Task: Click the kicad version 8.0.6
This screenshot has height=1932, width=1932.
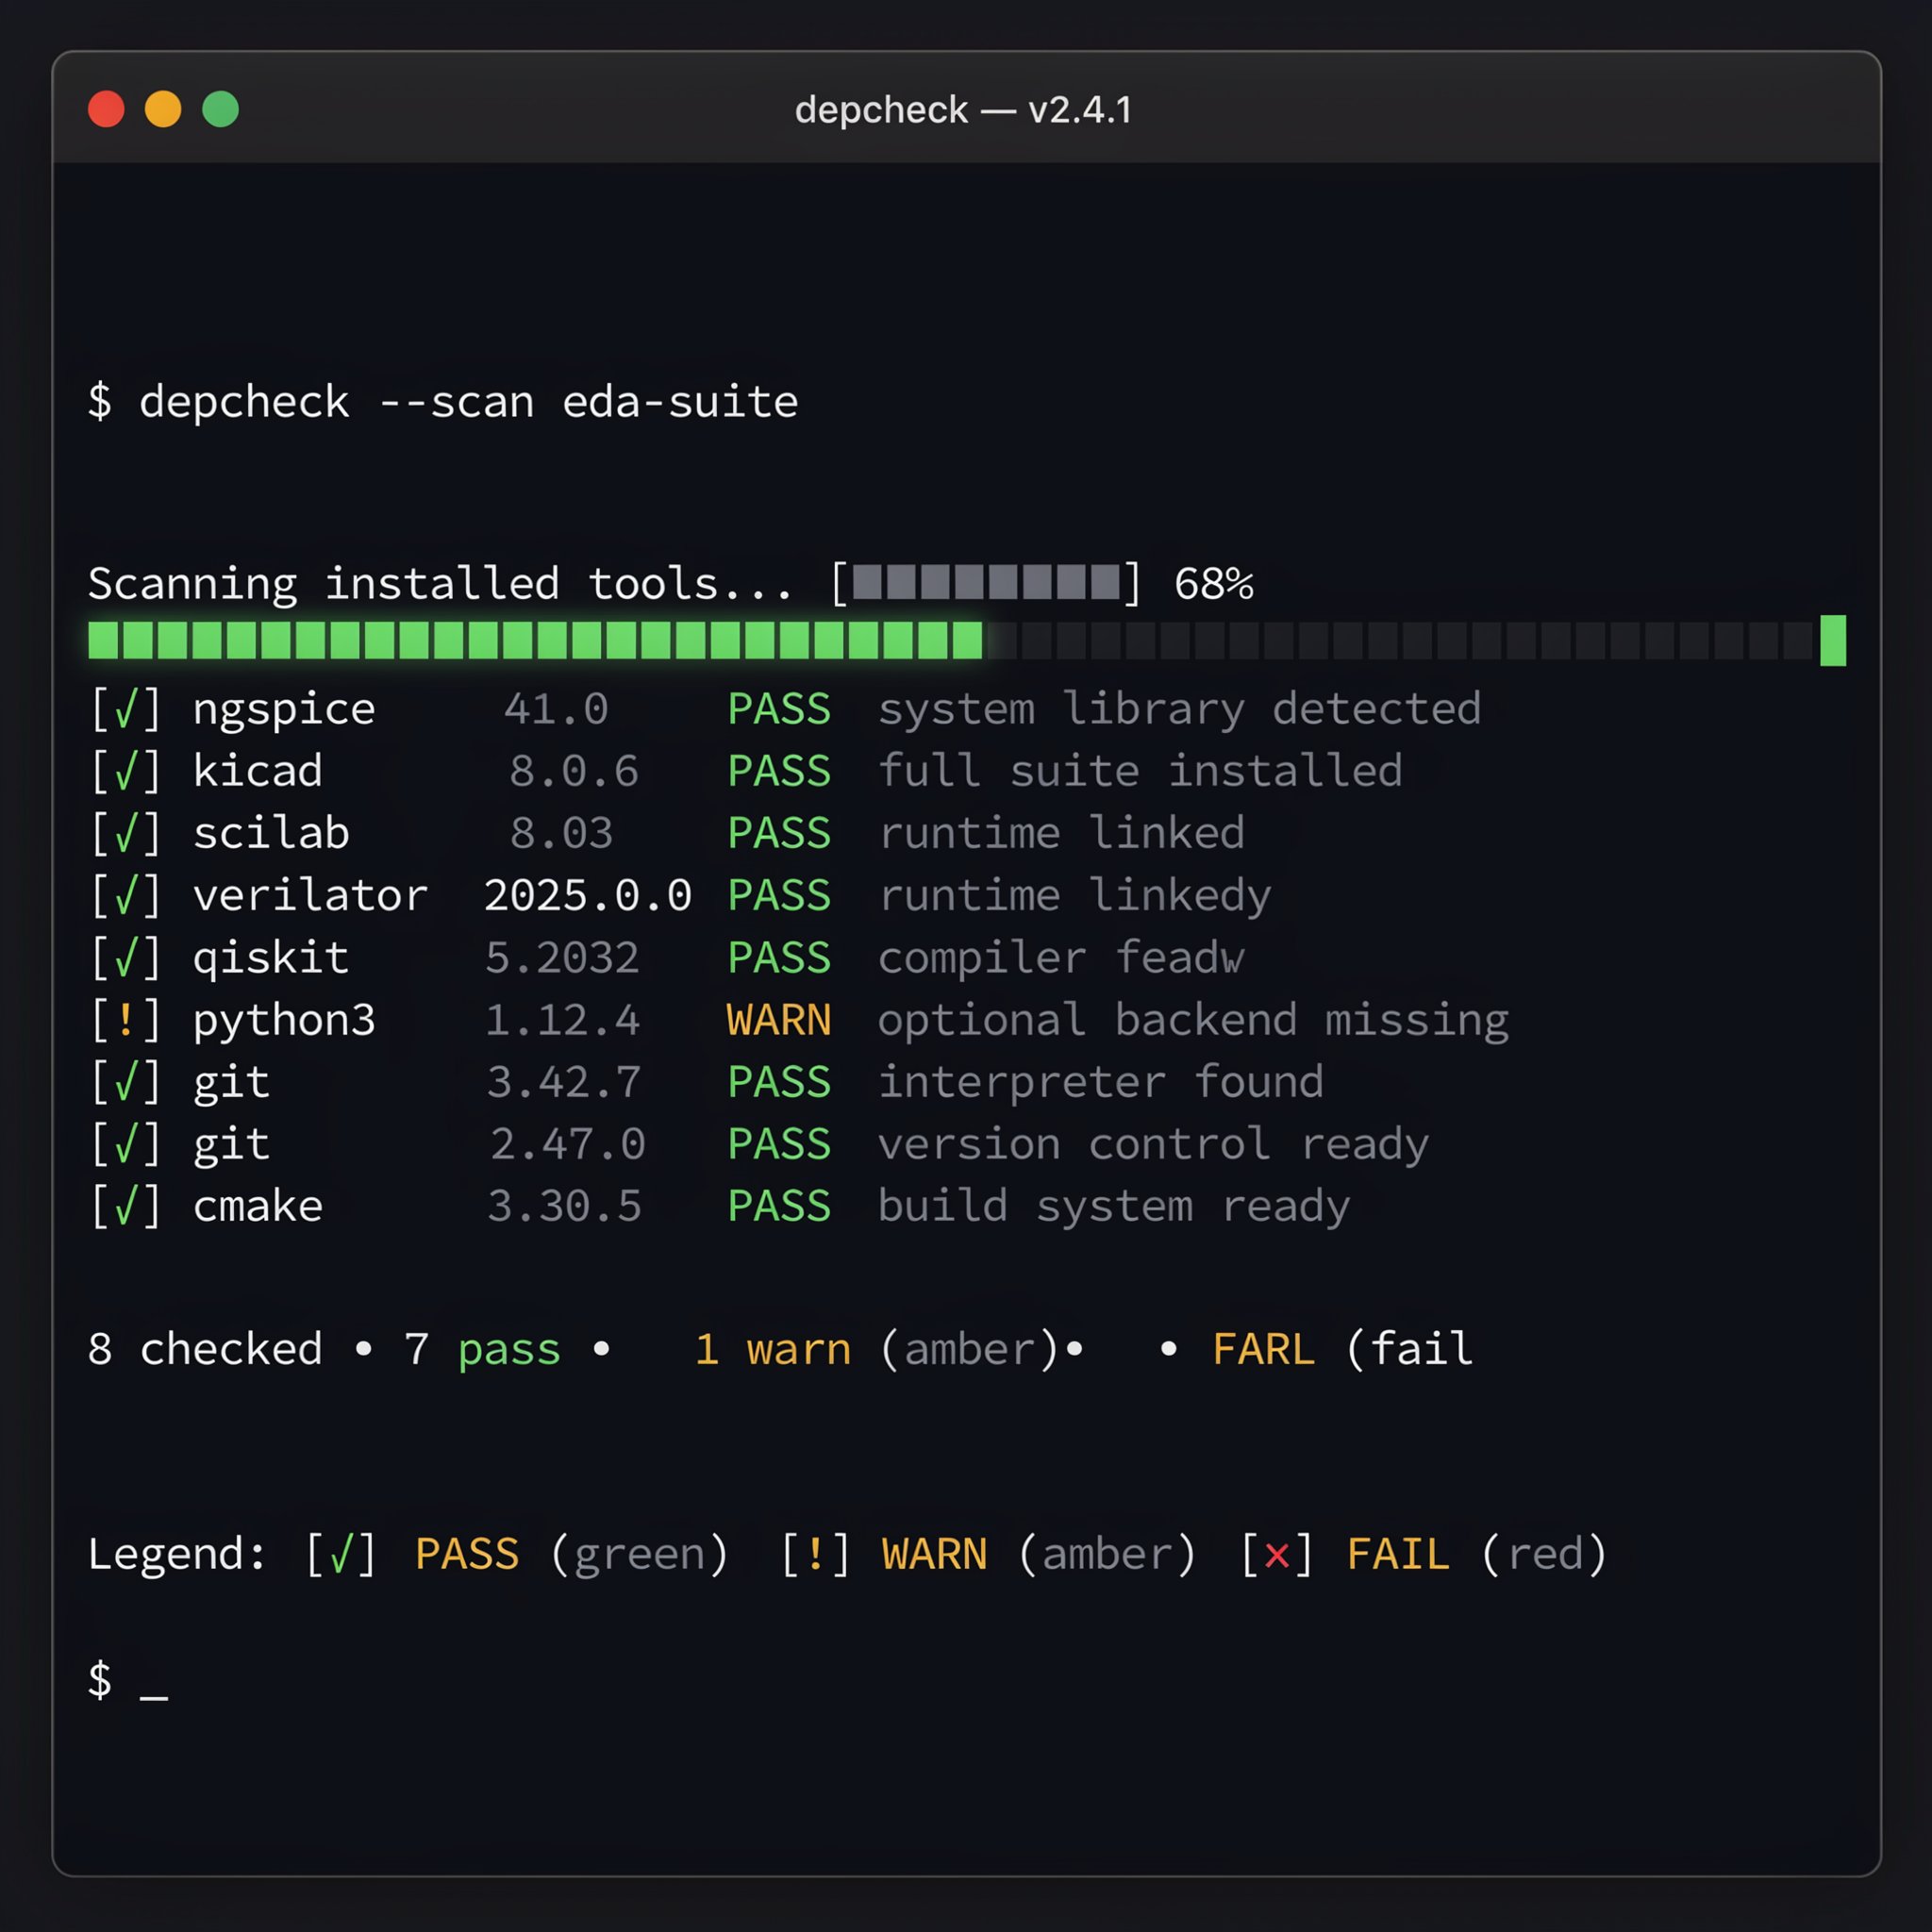Action: [x=574, y=772]
